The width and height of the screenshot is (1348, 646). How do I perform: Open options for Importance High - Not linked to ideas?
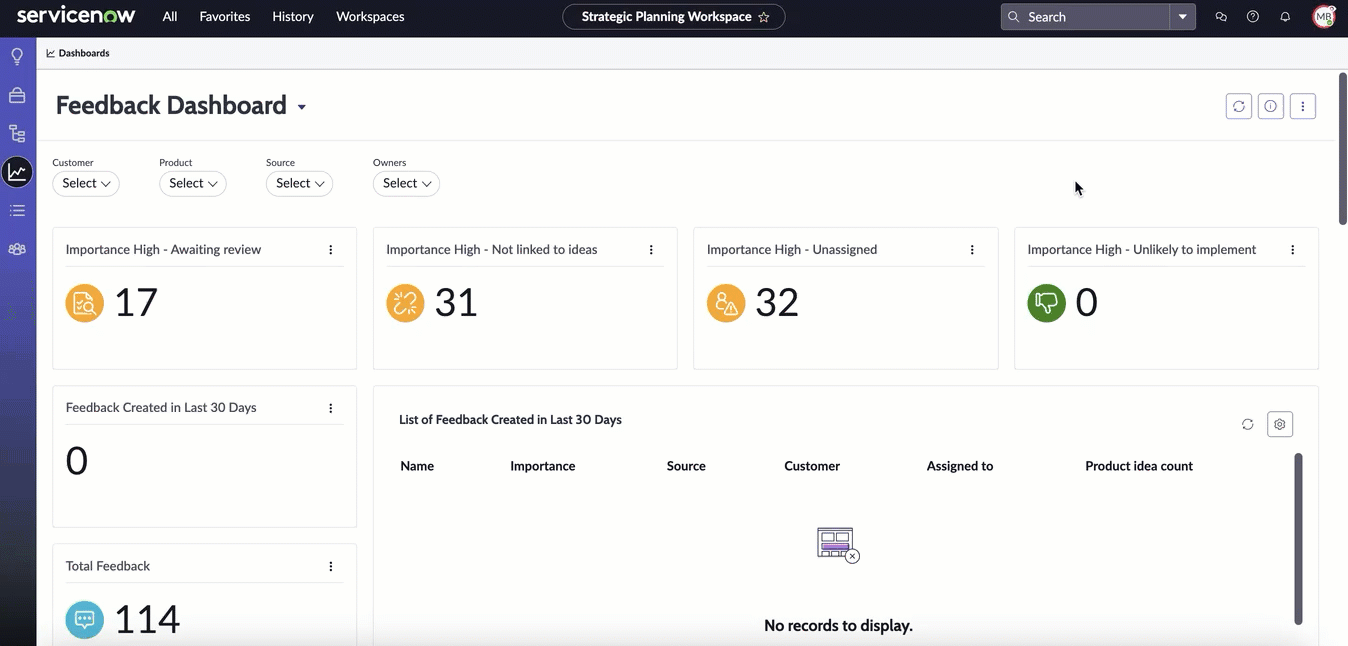coord(651,250)
